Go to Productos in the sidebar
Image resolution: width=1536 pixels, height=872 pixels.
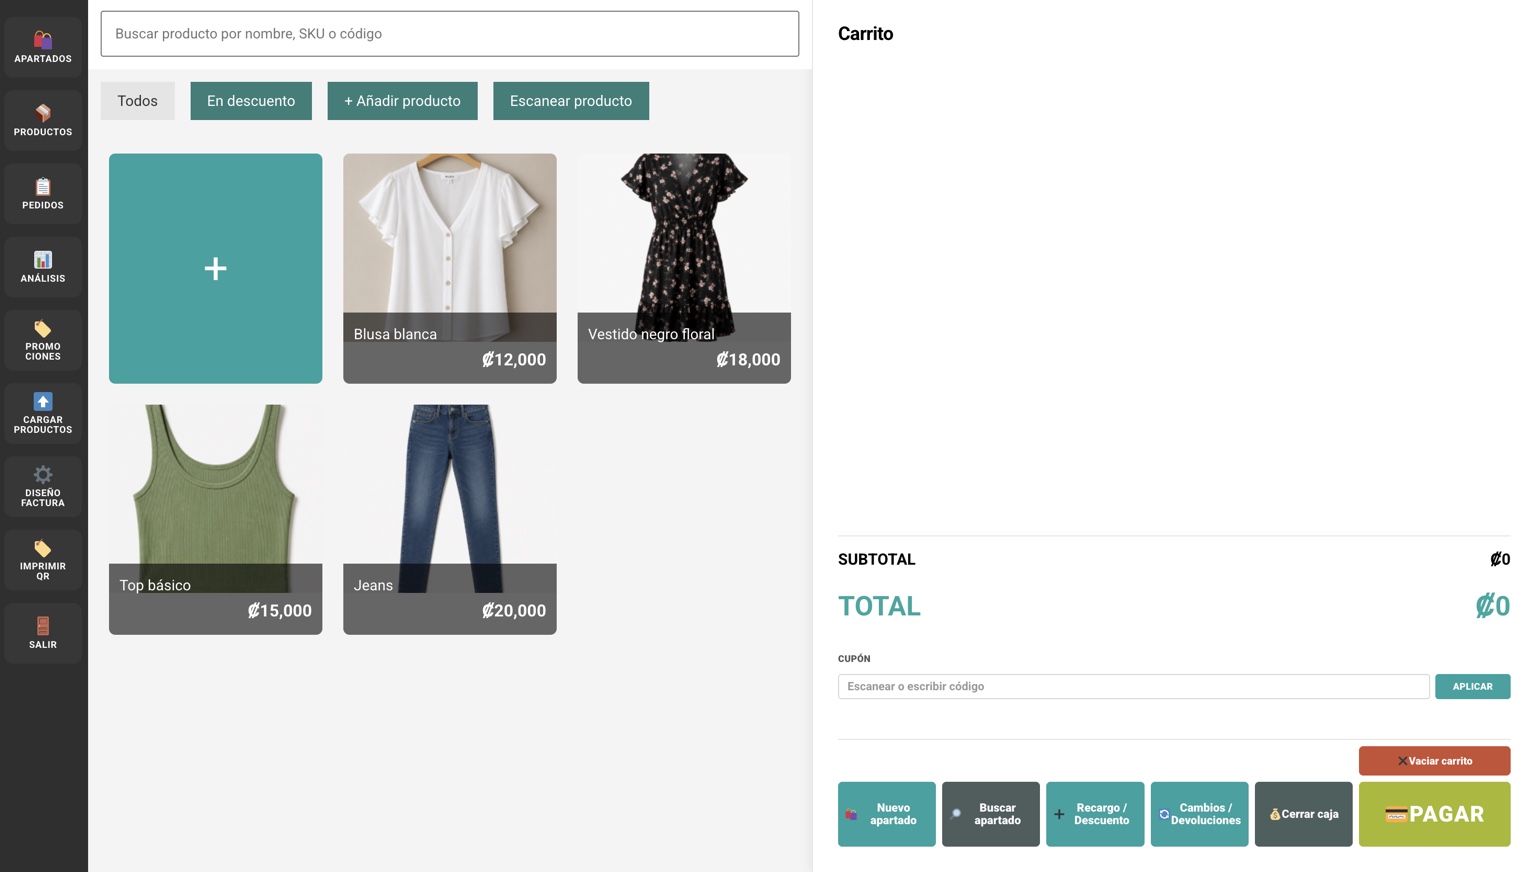(x=43, y=120)
